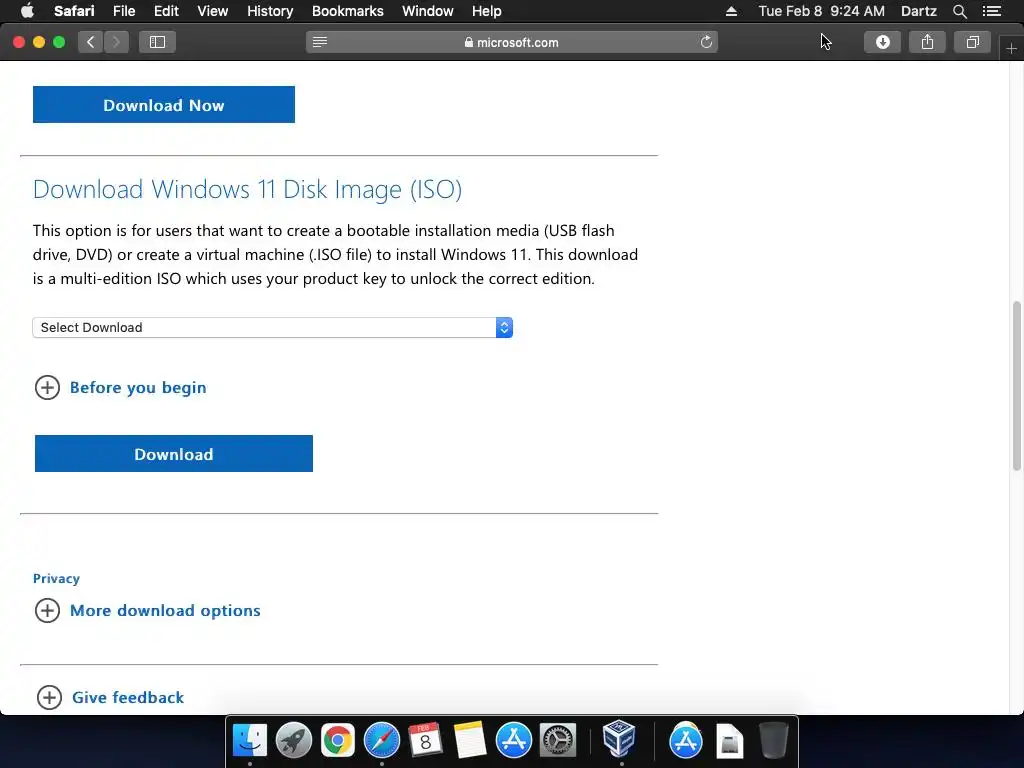This screenshot has width=1024, height=768.
Task: Open the Trash in the Dock
Action: point(774,740)
